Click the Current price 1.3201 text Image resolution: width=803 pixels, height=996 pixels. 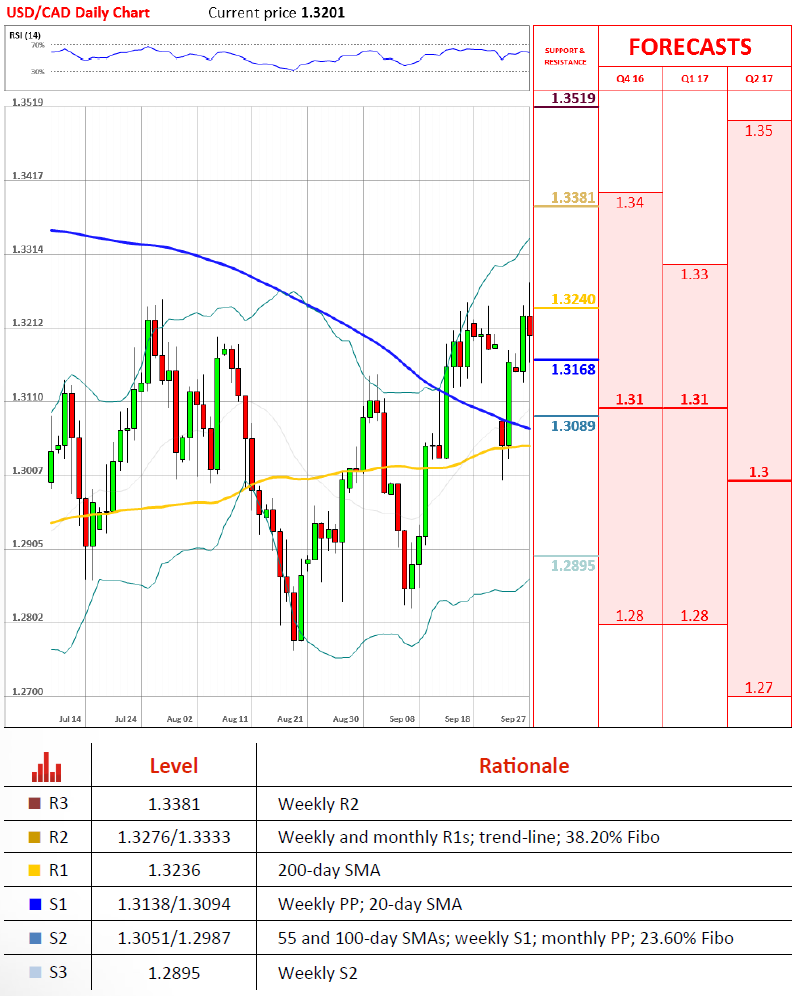click(276, 13)
